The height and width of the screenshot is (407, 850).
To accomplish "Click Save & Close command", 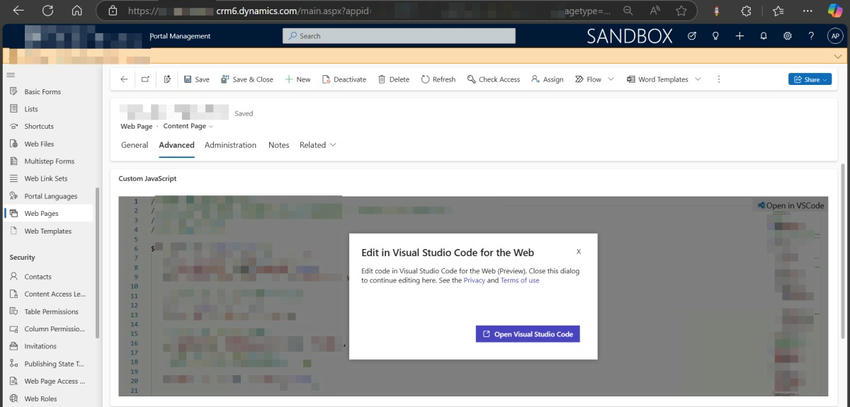I will click(x=247, y=79).
